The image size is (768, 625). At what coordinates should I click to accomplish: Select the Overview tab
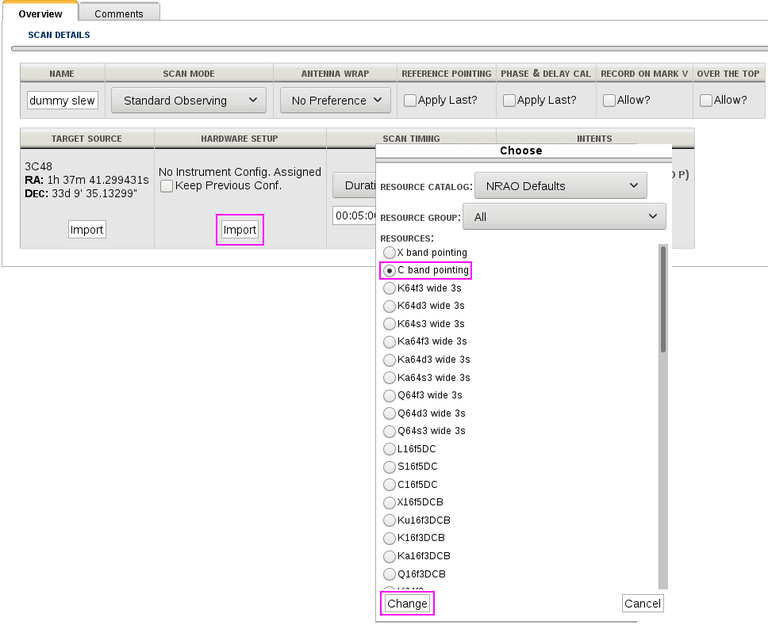pyautogui.click(x=40, y=13)
